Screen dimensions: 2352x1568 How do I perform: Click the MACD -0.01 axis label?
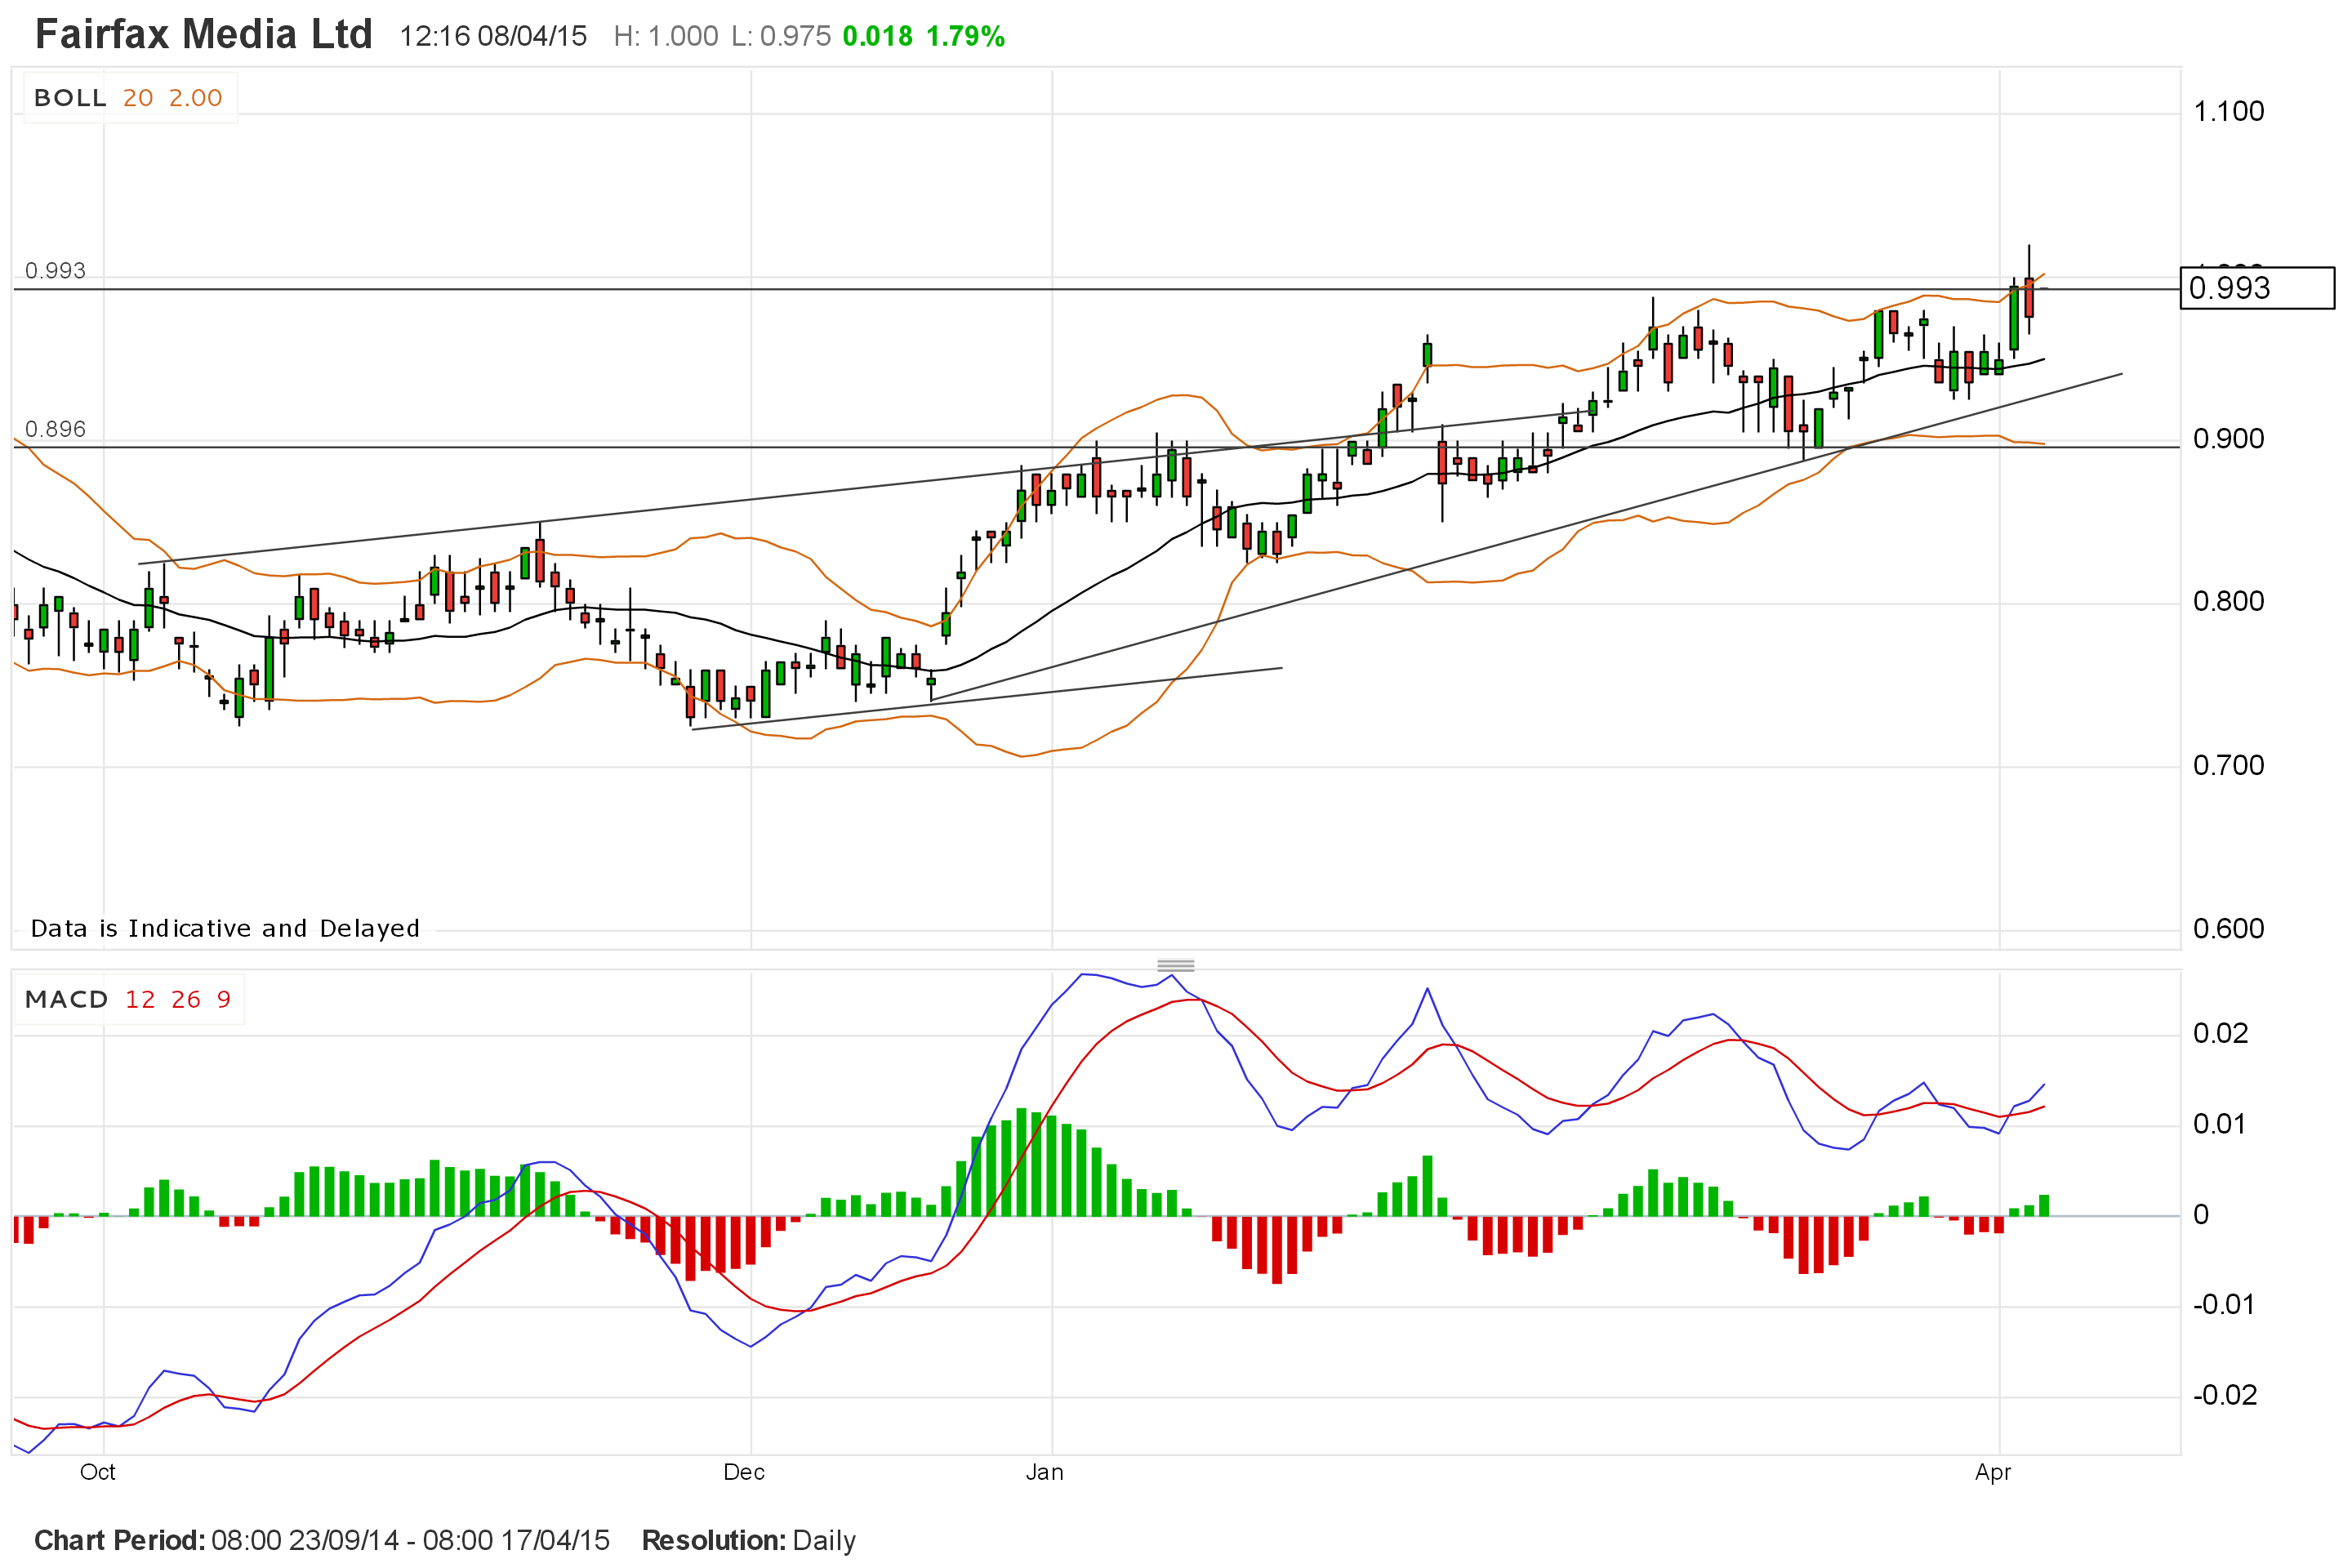(x=2224, y=1305)
